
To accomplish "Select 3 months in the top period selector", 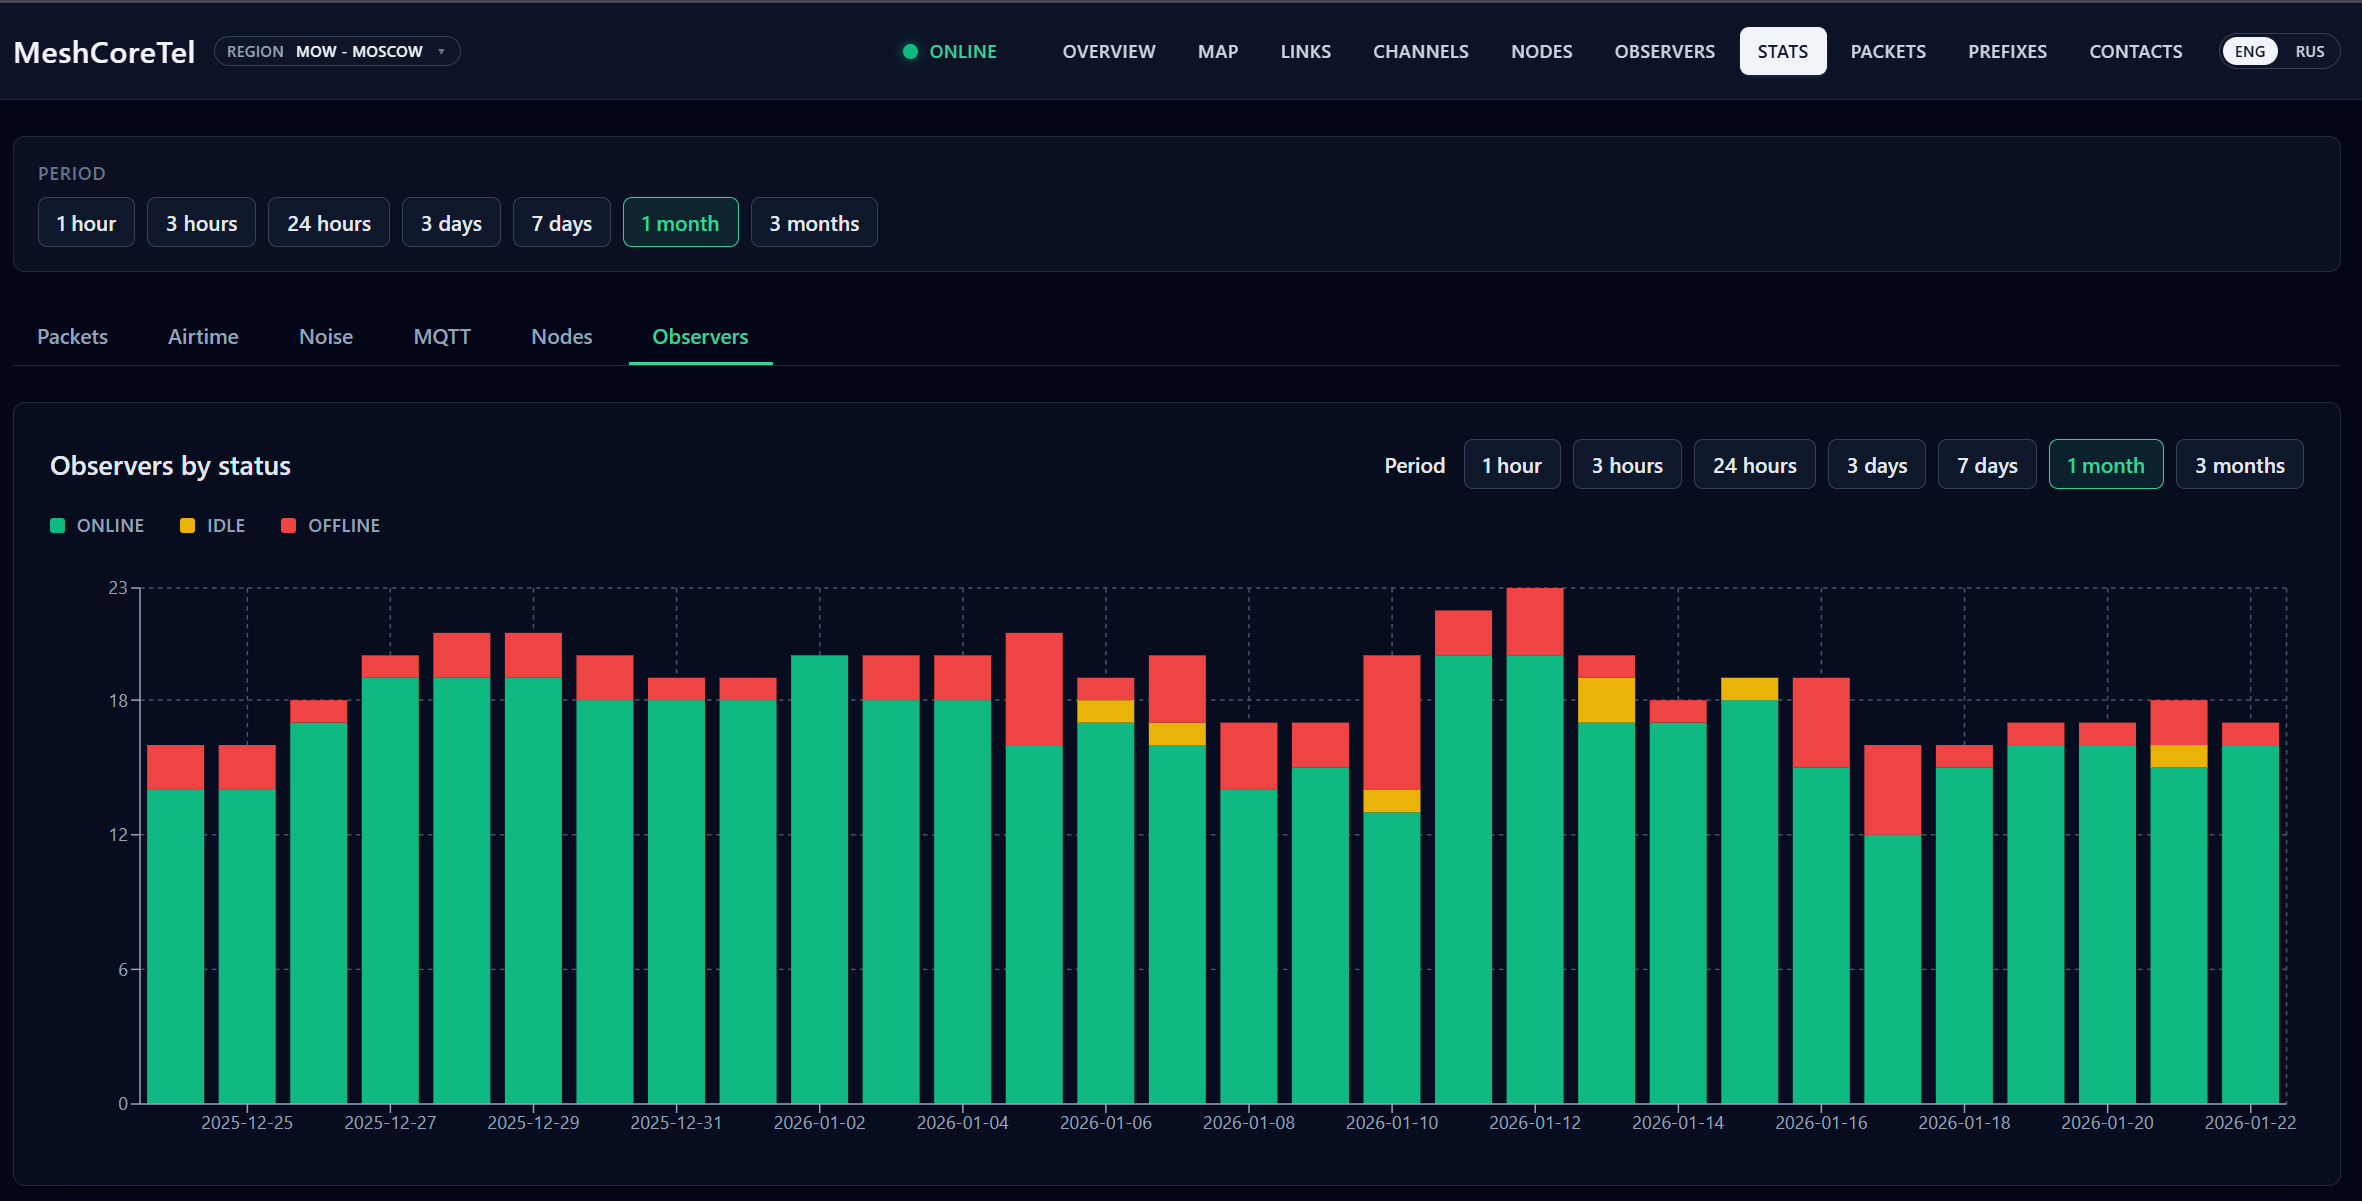I will (x=814, y=222).
